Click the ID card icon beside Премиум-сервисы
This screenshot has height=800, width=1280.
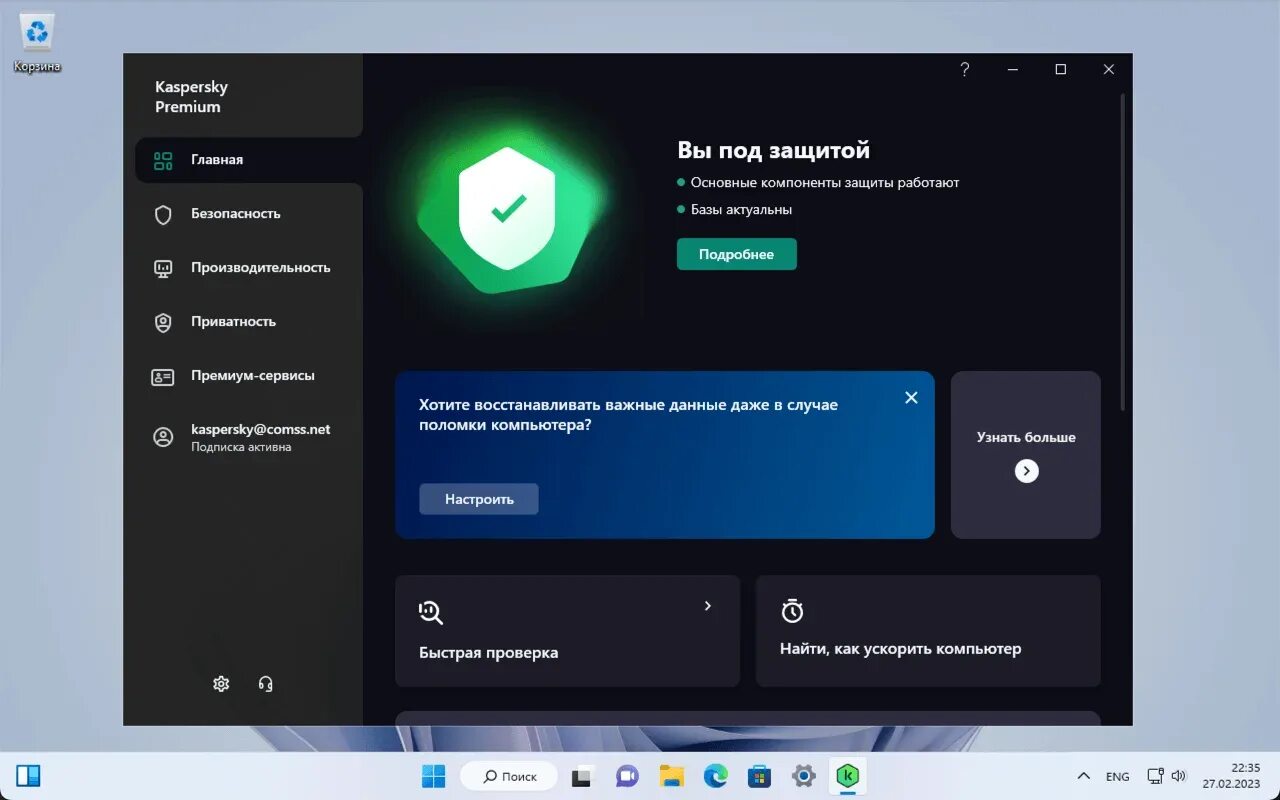(163, 377)
